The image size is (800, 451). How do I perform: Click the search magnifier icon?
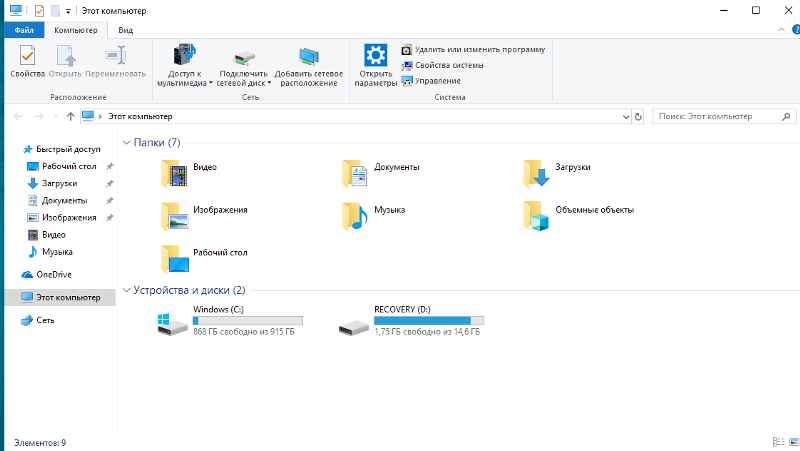click(786, 116)
